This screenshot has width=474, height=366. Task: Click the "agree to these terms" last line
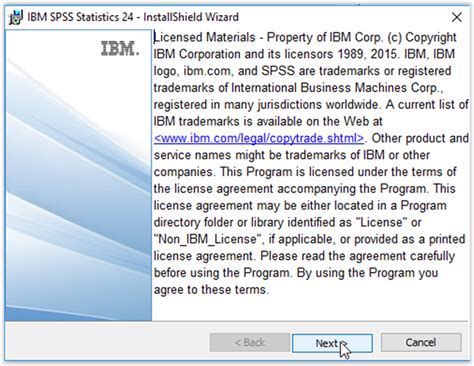(211, 290)
